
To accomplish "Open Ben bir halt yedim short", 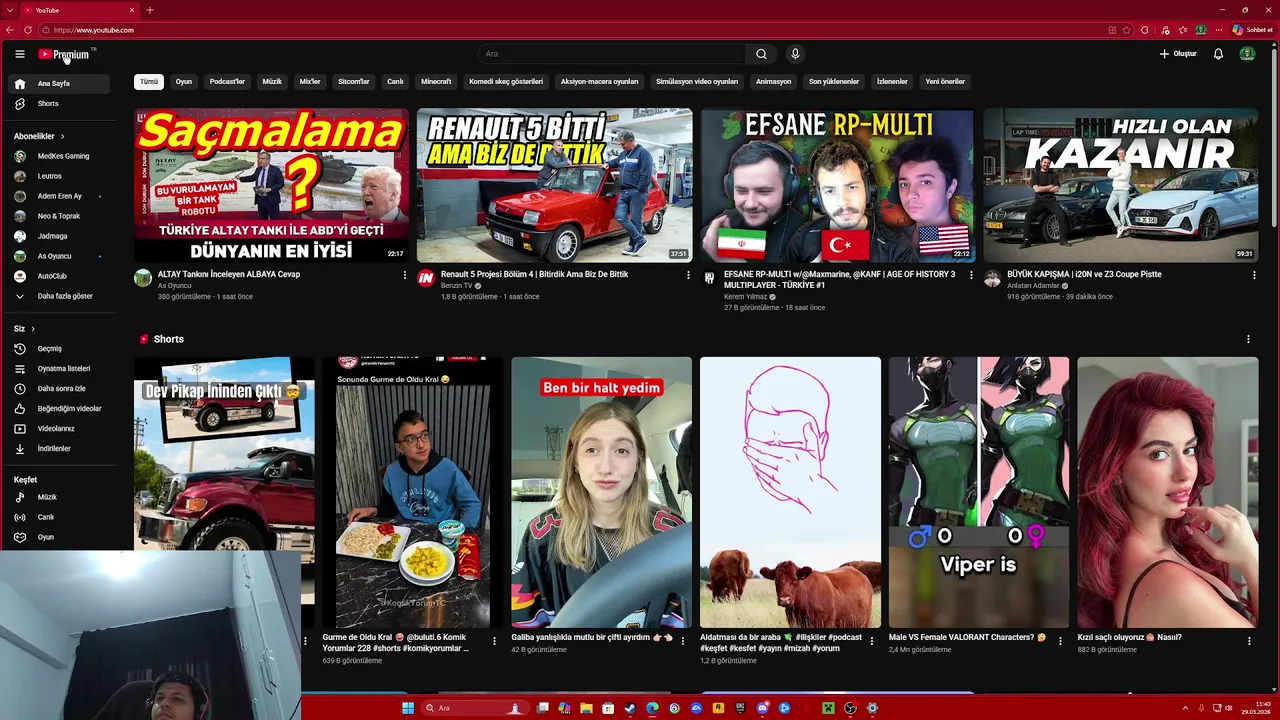I will 601,492.
